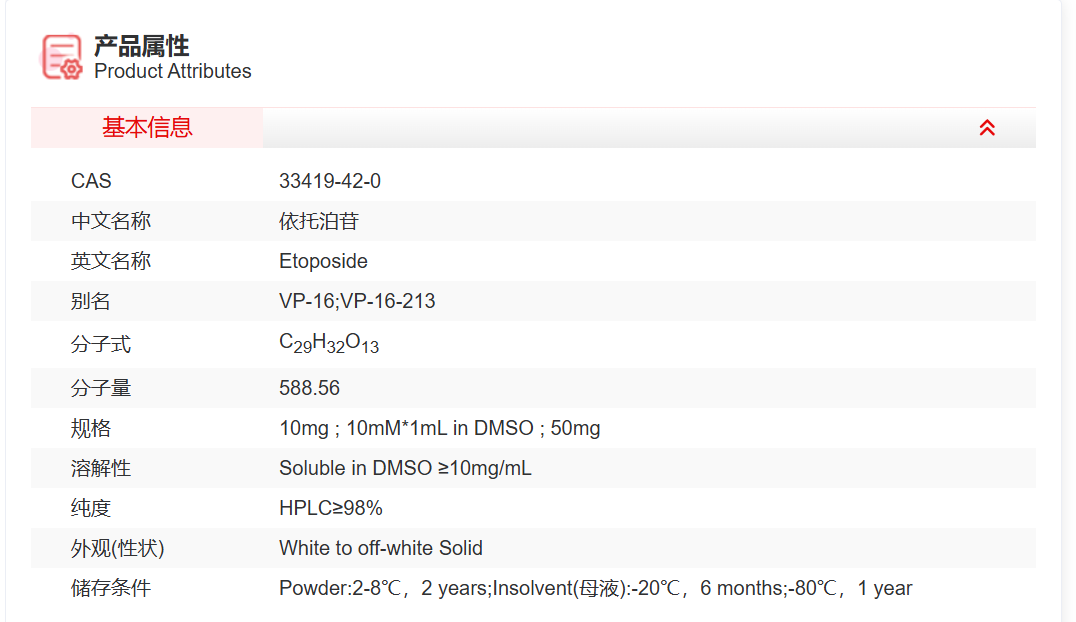Click the 外观(性状) row label
This screenshot has height=622, width=1076.
point(117,548)
